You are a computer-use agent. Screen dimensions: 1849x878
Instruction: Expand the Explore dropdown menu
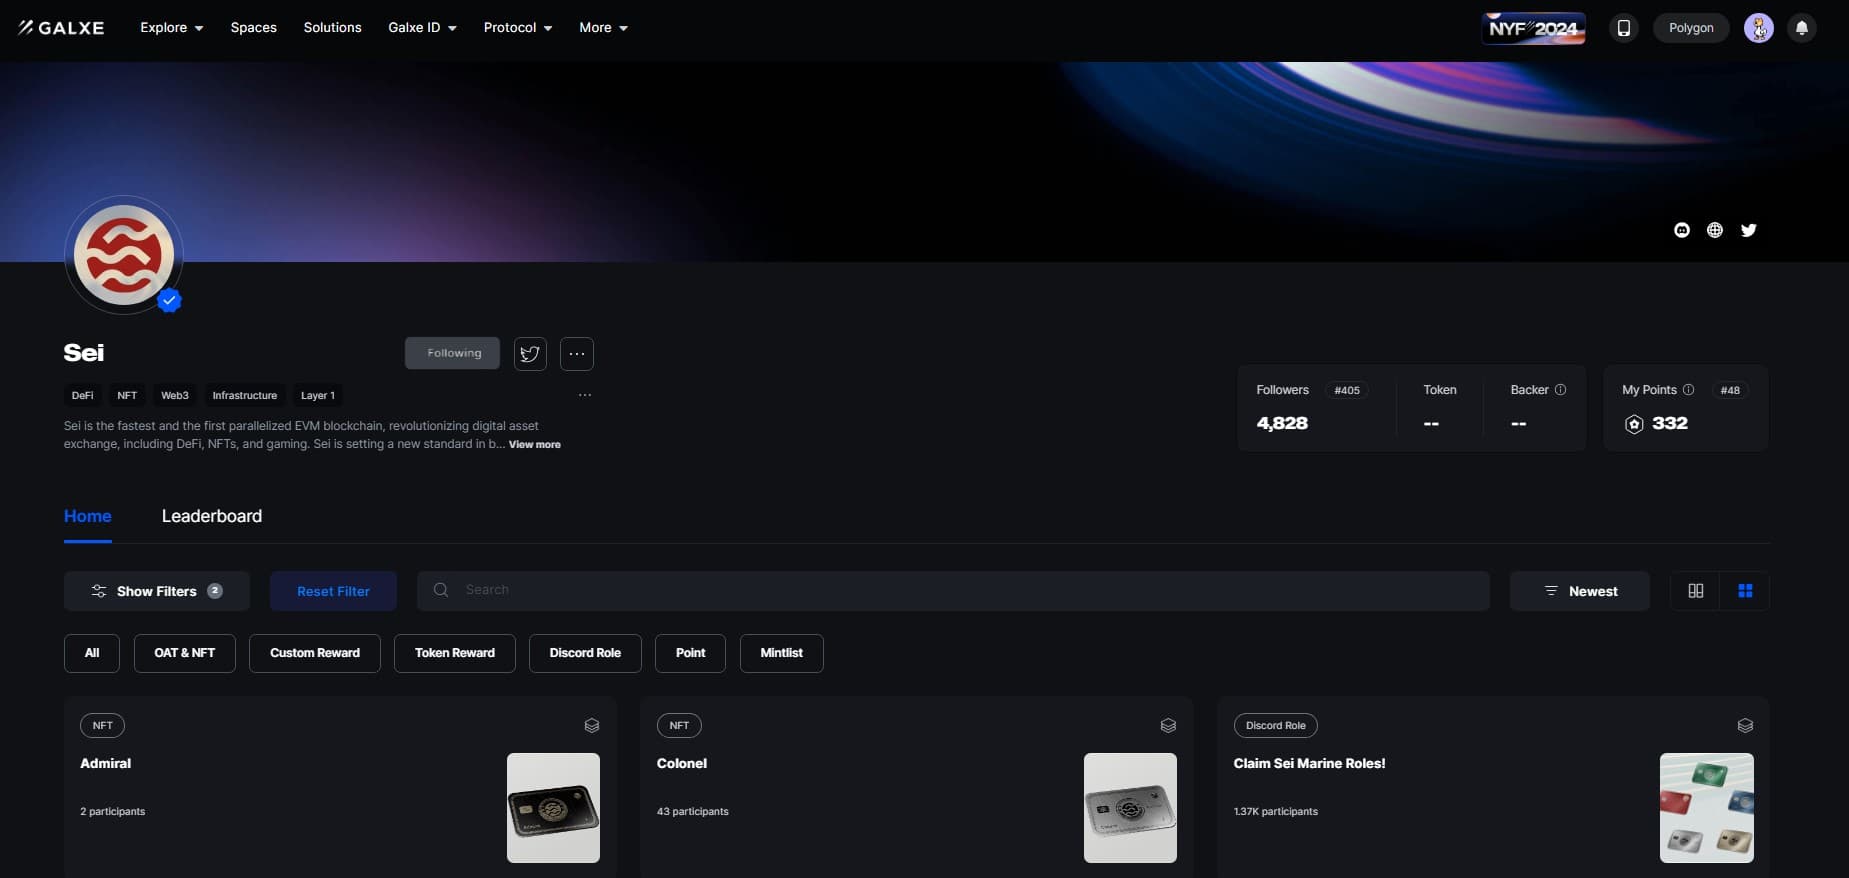pyautogui.click(x=172, y=28)
